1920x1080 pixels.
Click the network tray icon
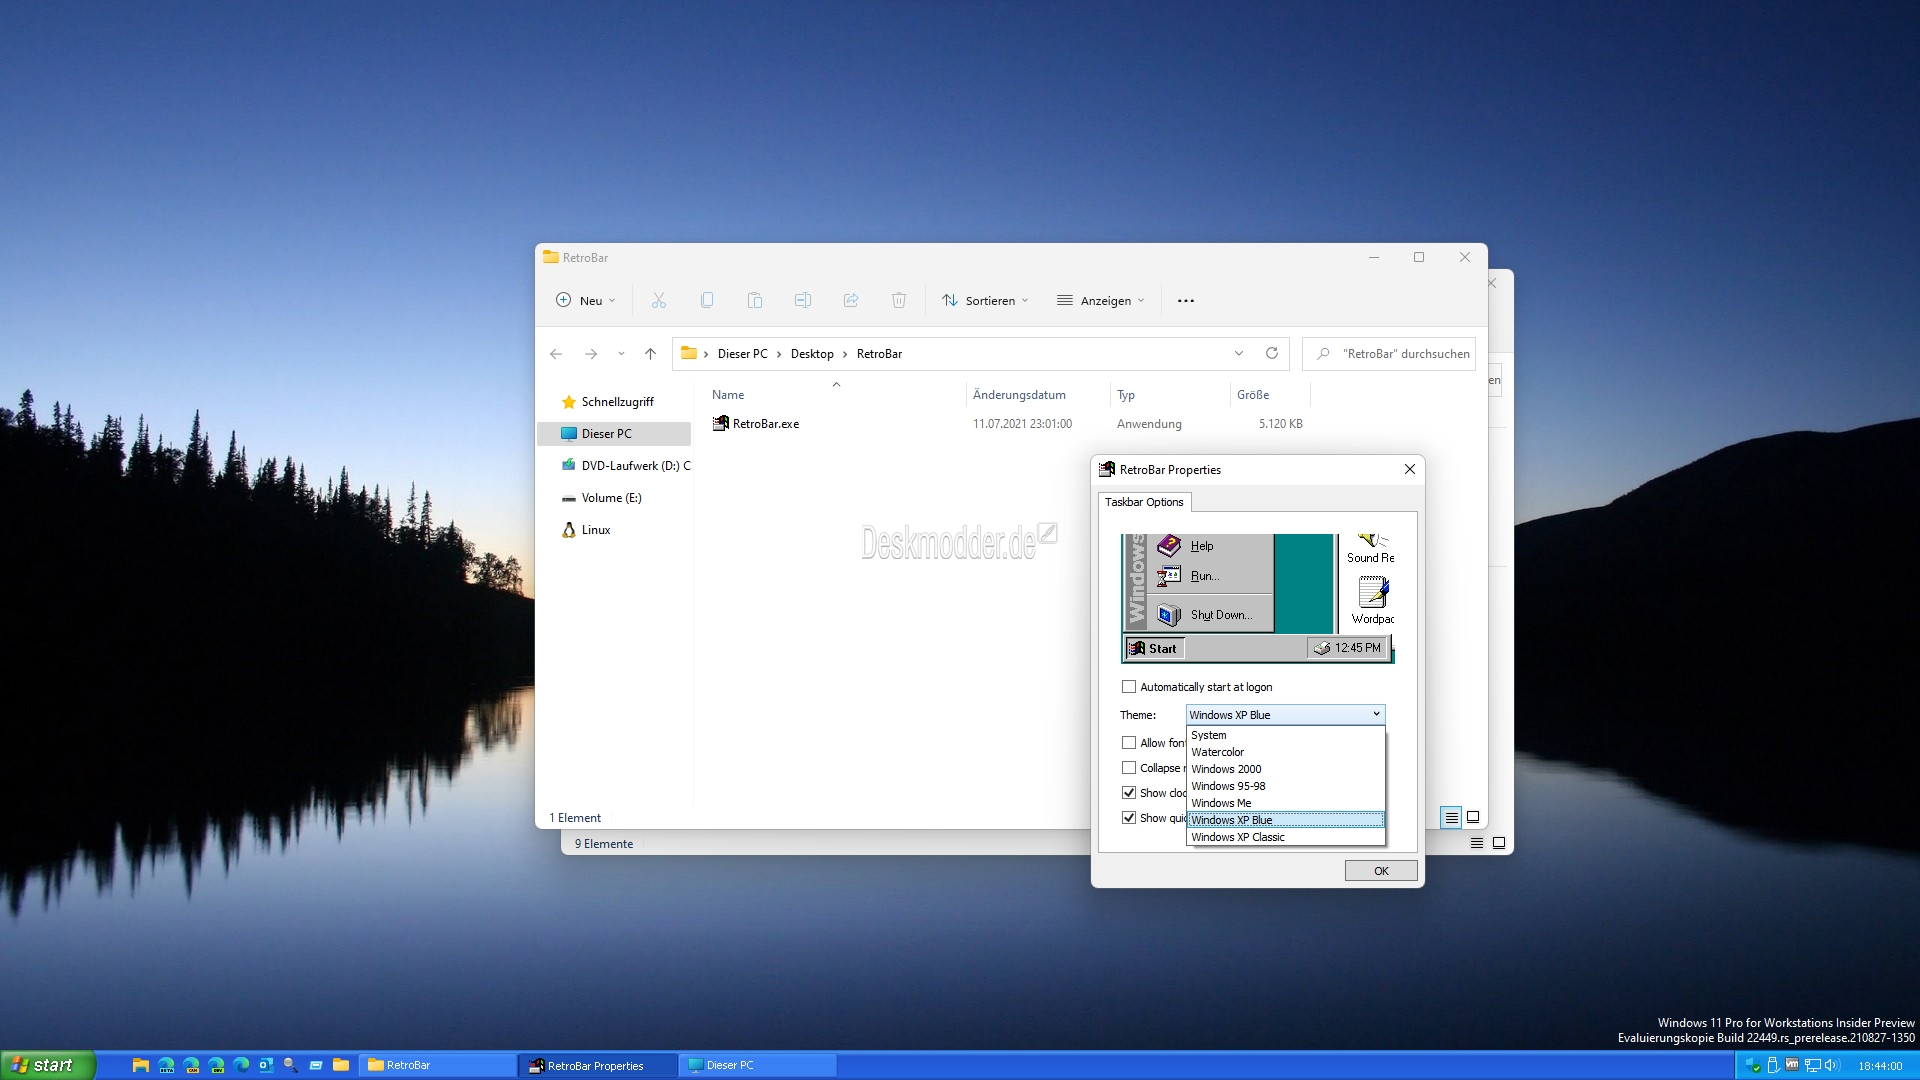tap(1813, 1066)
